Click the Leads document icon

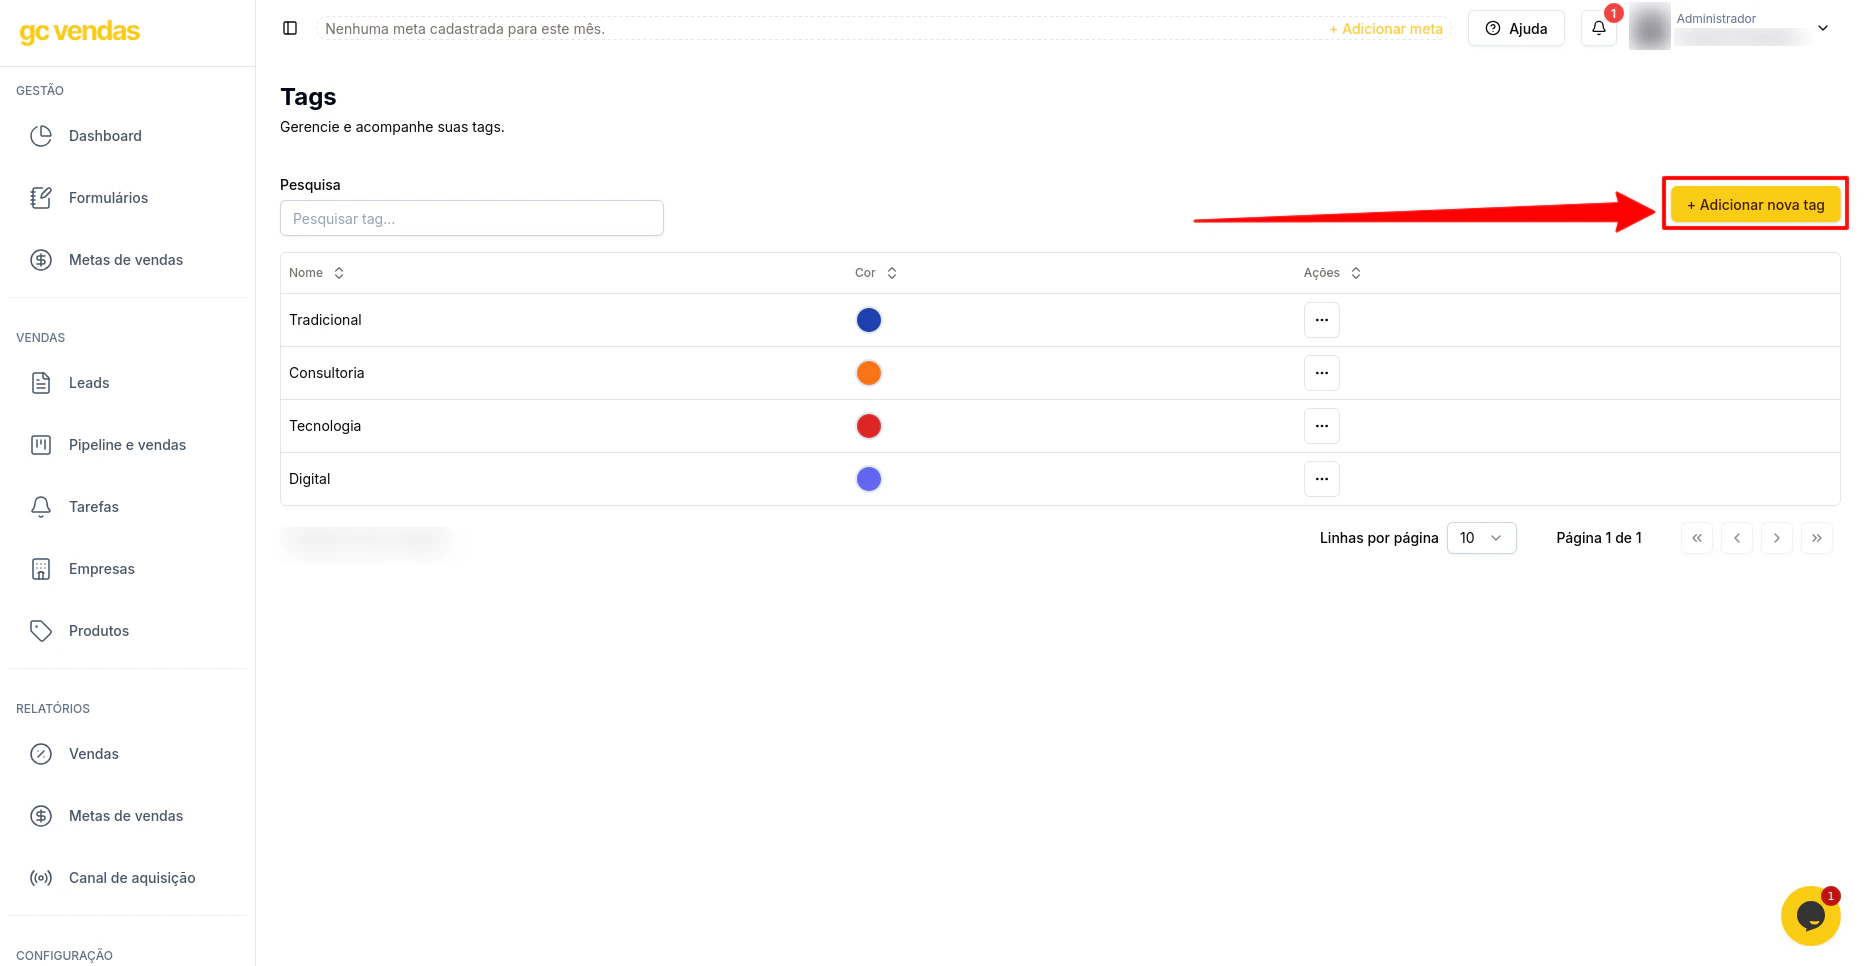[41, 383]
